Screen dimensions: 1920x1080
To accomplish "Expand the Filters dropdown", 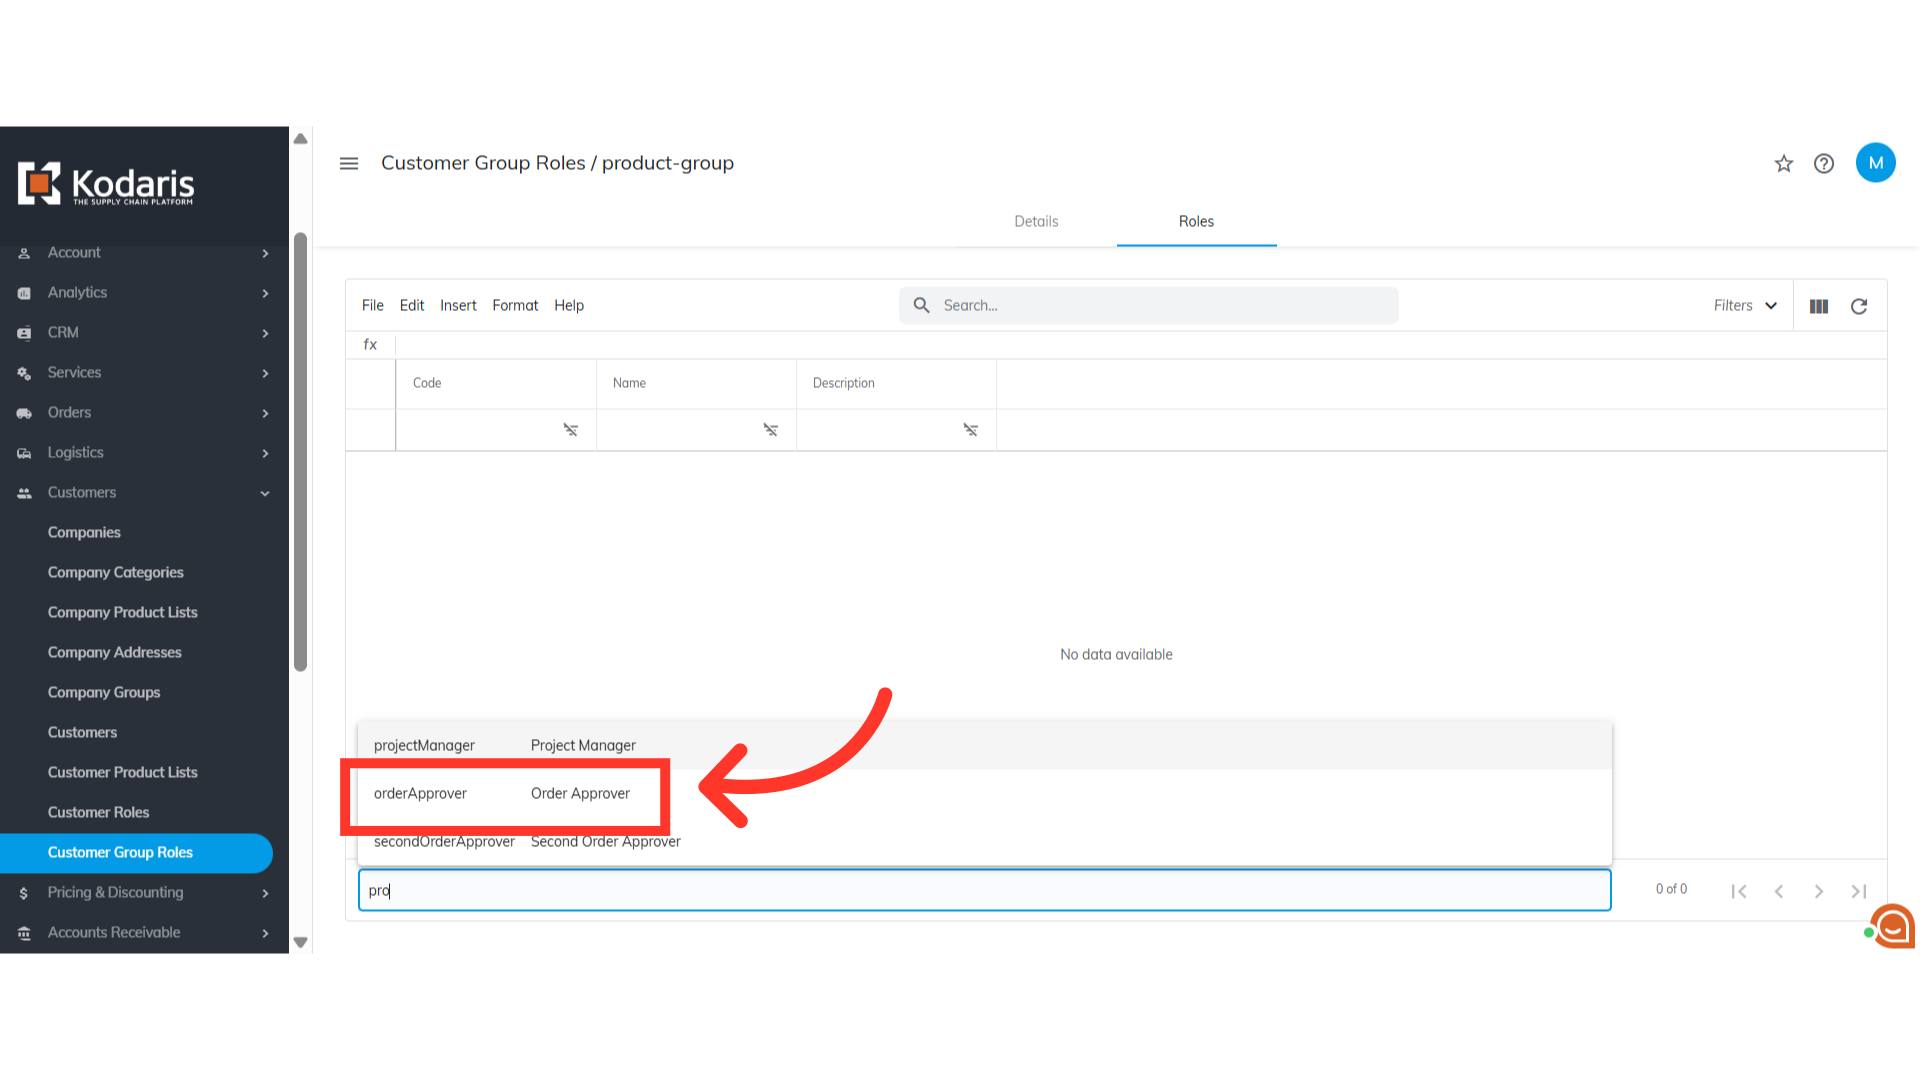I will tap(1745, 306).
